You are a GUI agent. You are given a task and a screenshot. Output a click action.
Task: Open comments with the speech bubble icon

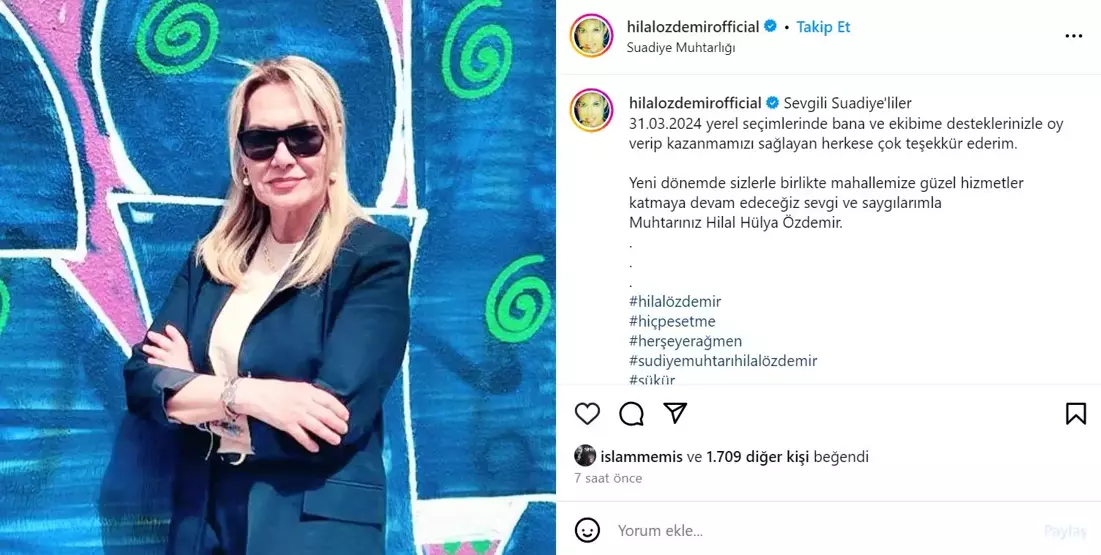[x=631, y=414]
